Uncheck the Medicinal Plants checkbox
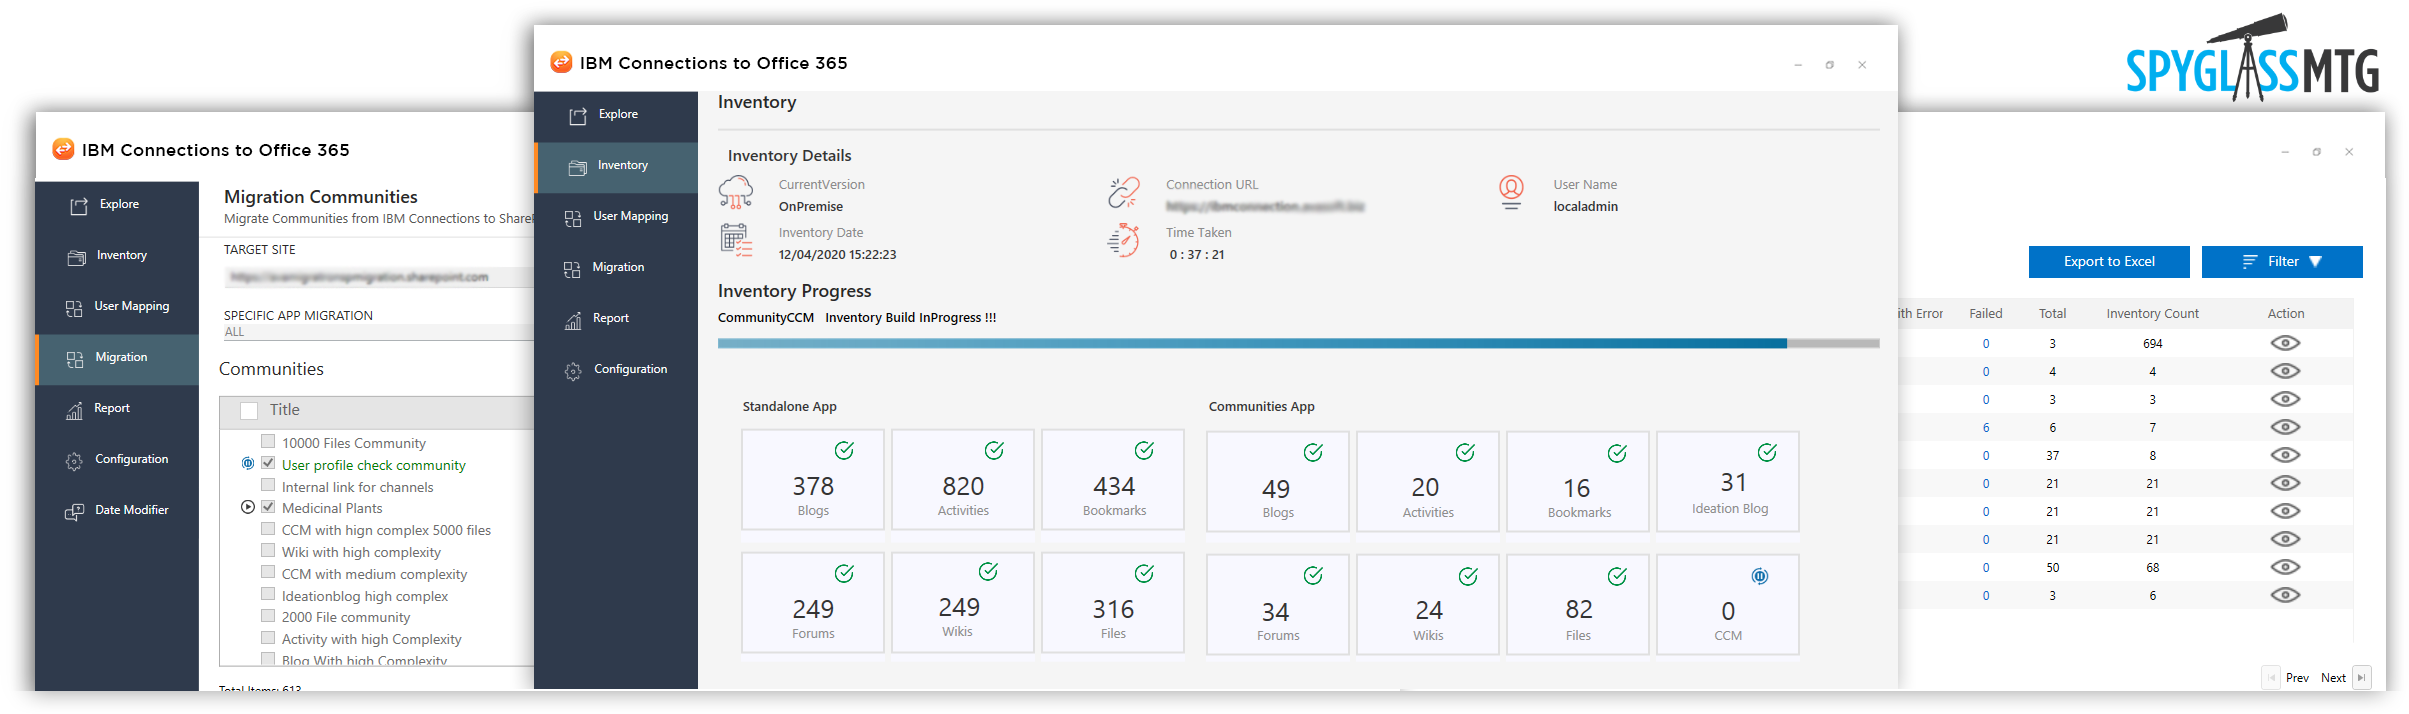This screenshot has width=2409, height=714. (268, 507)
